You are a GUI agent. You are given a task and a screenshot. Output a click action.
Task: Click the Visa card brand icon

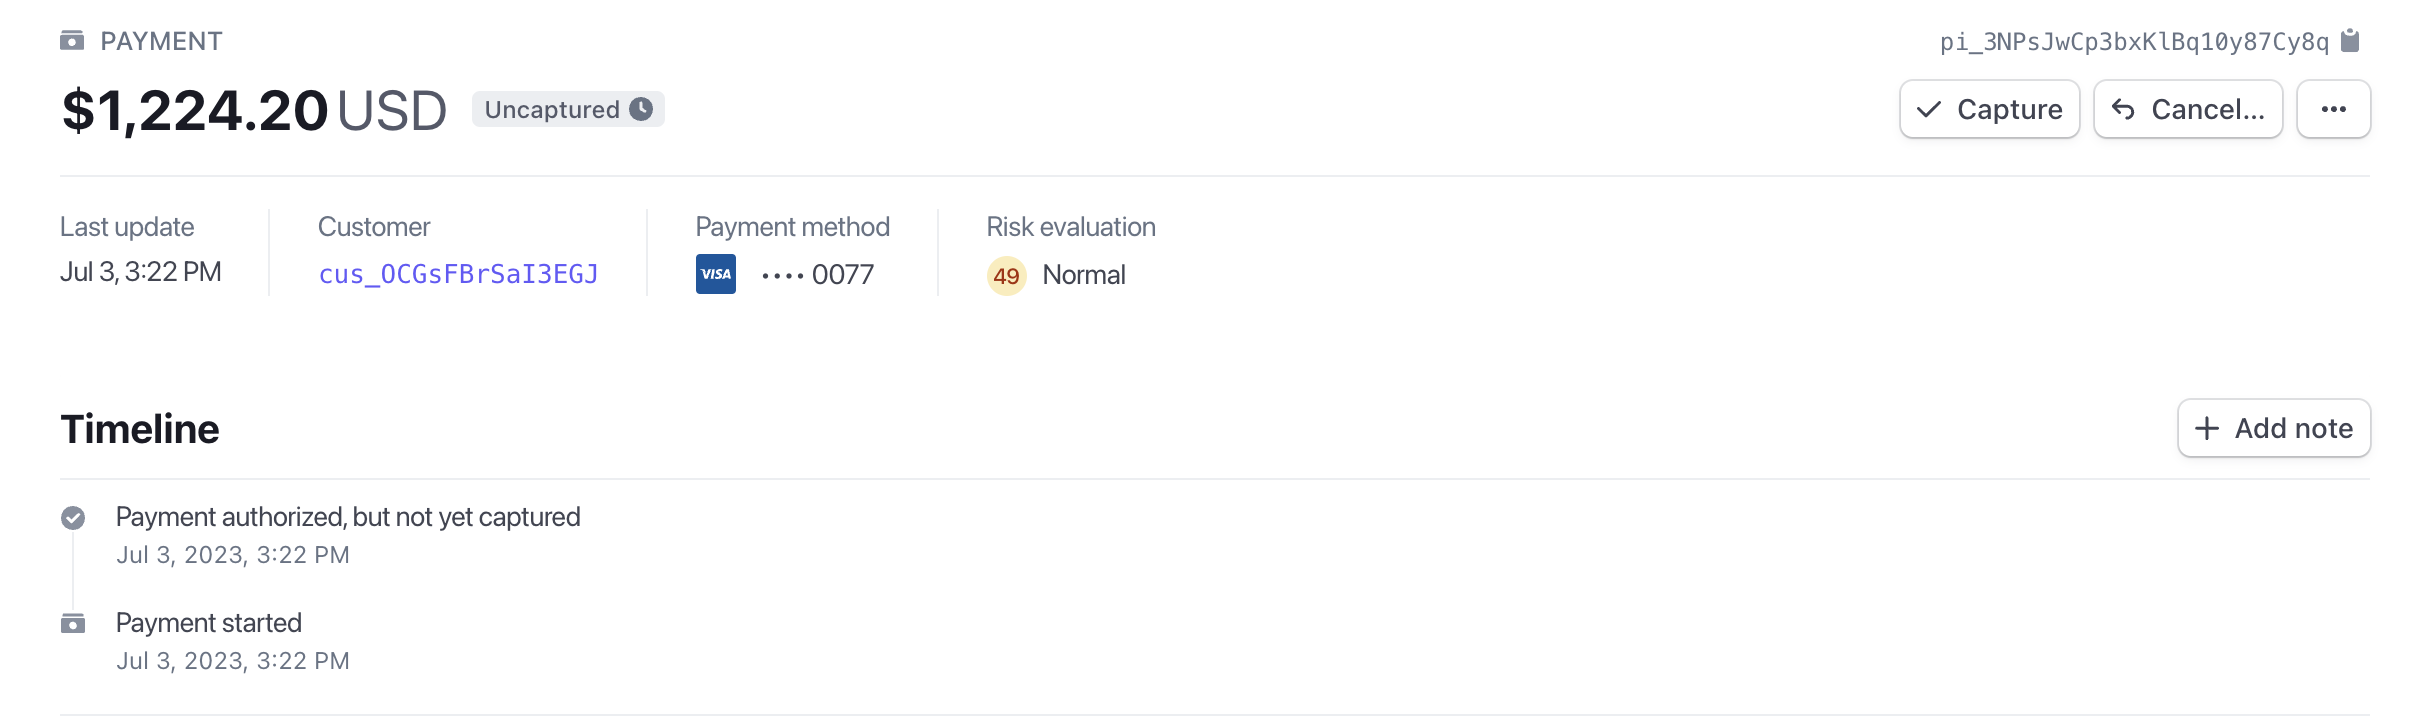(x=716, y=274)
